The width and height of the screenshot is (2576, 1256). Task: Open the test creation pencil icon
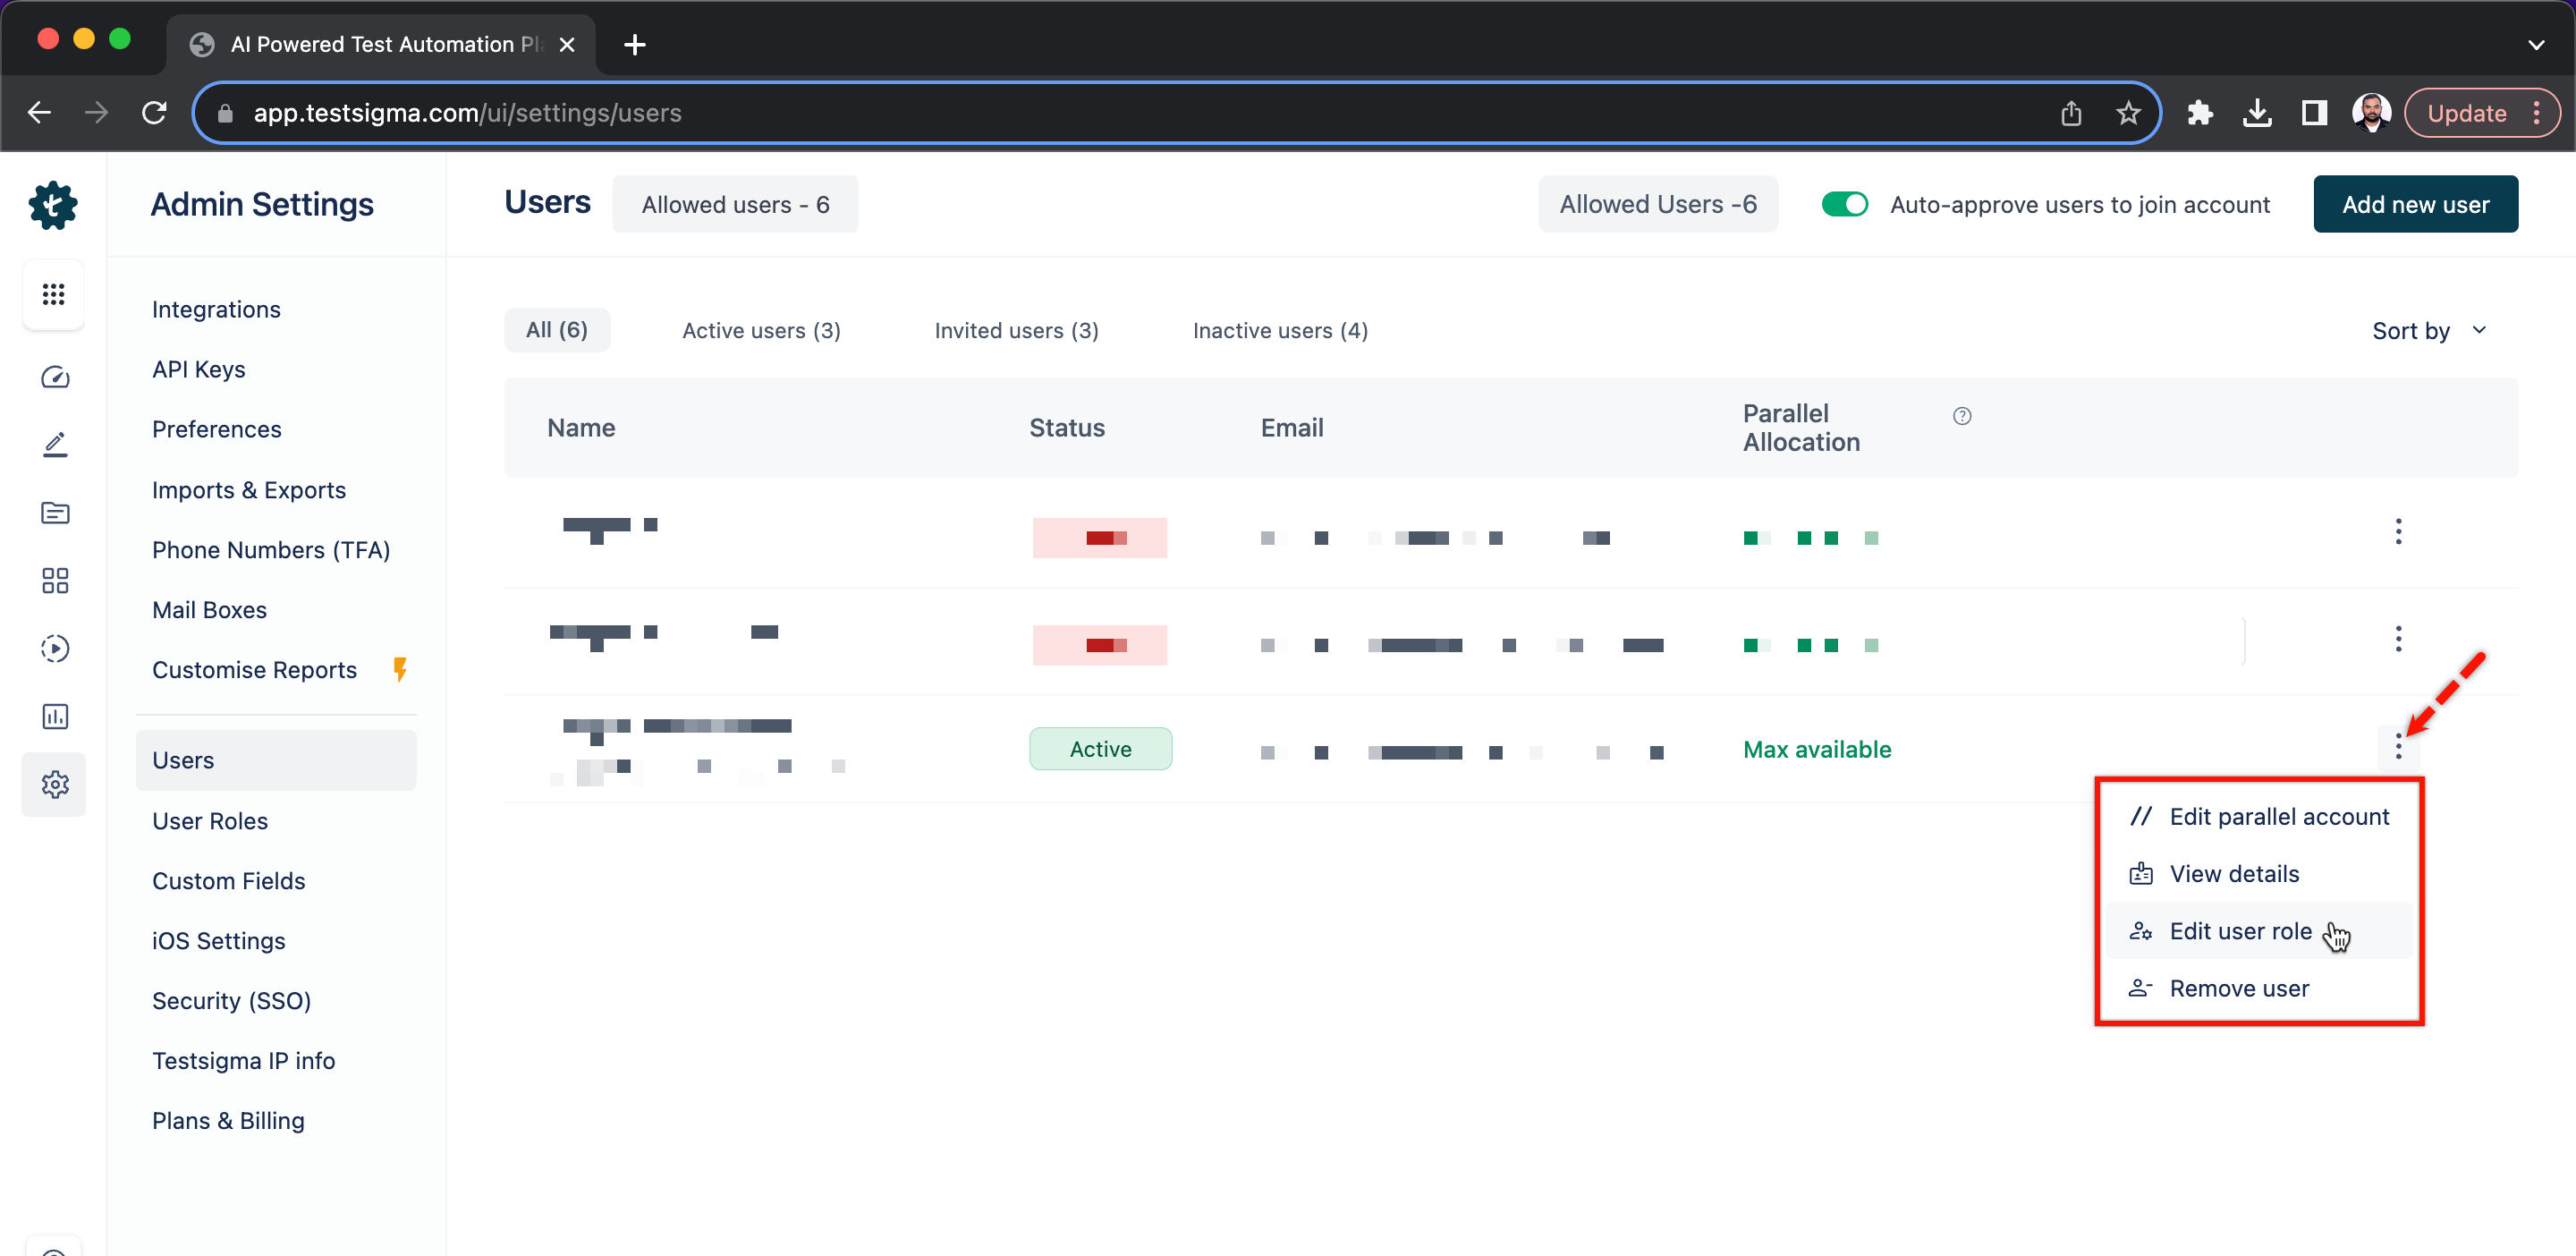tap(55, 445)
